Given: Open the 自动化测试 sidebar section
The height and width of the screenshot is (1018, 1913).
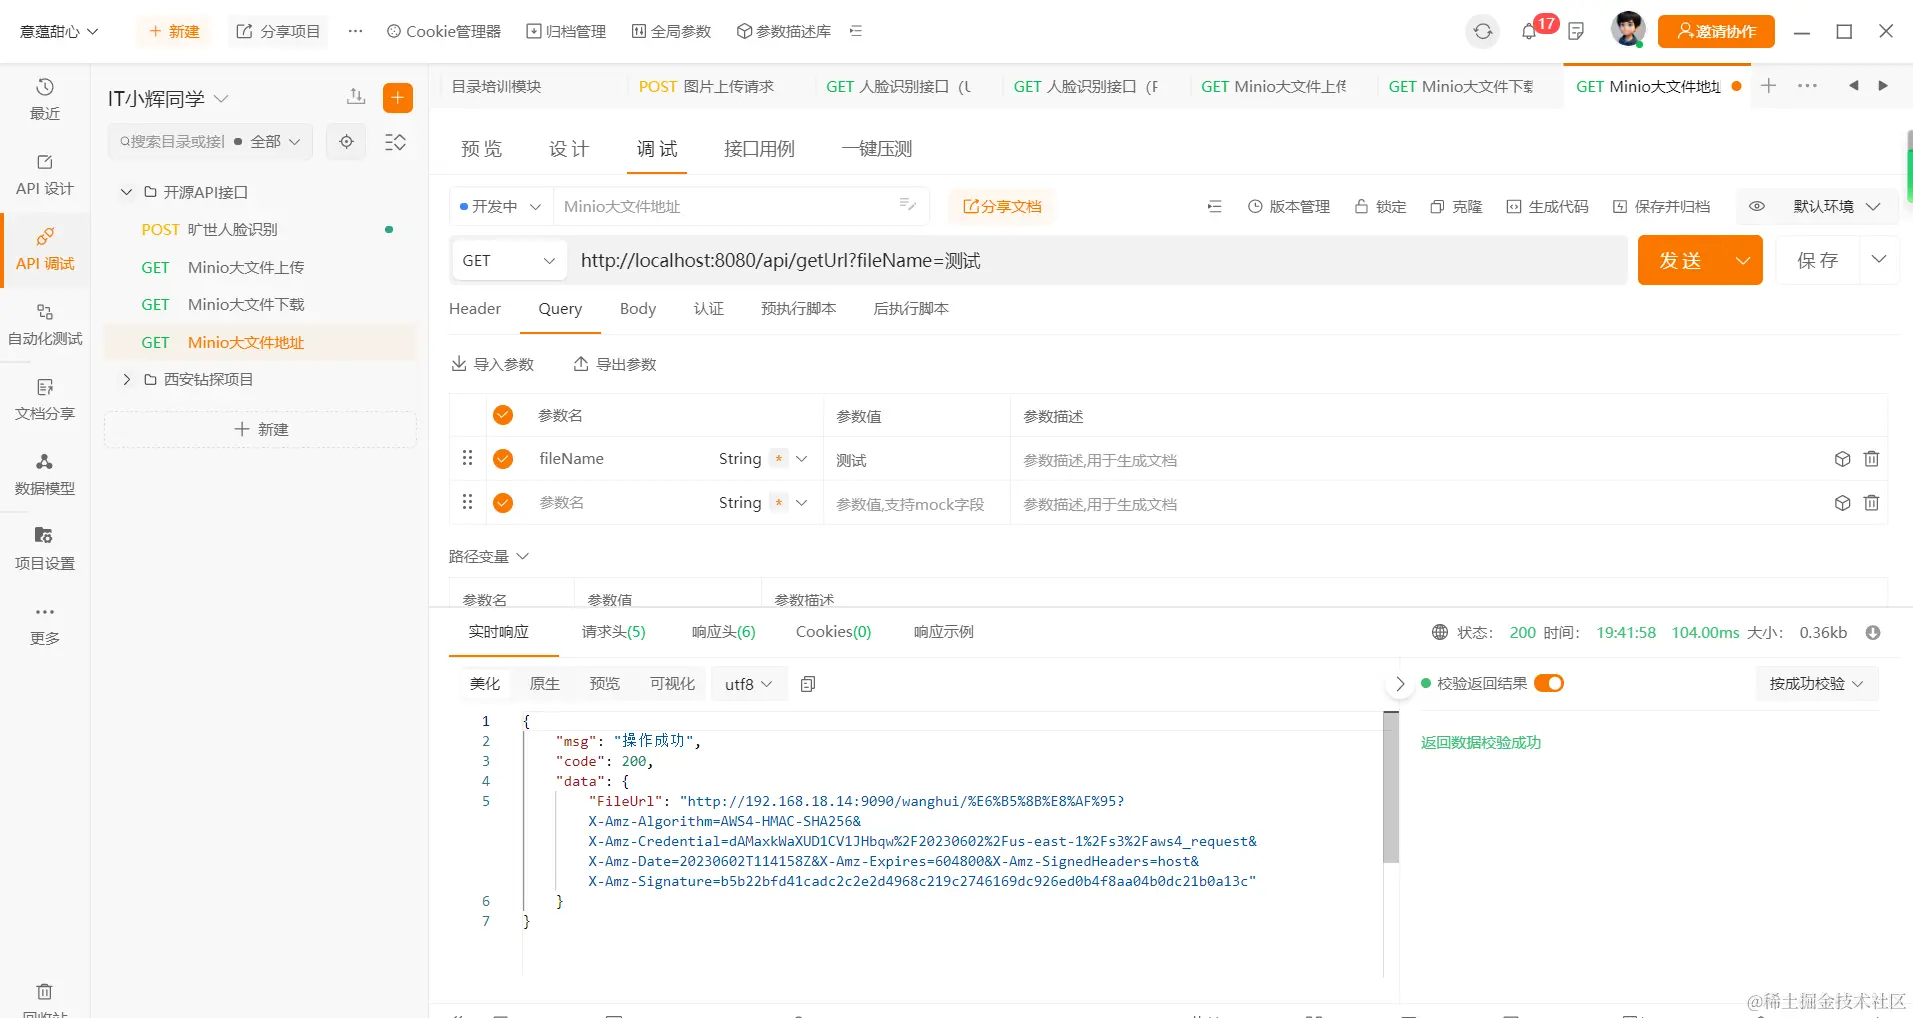Looking at the screenshot, I should pos(44,324).
